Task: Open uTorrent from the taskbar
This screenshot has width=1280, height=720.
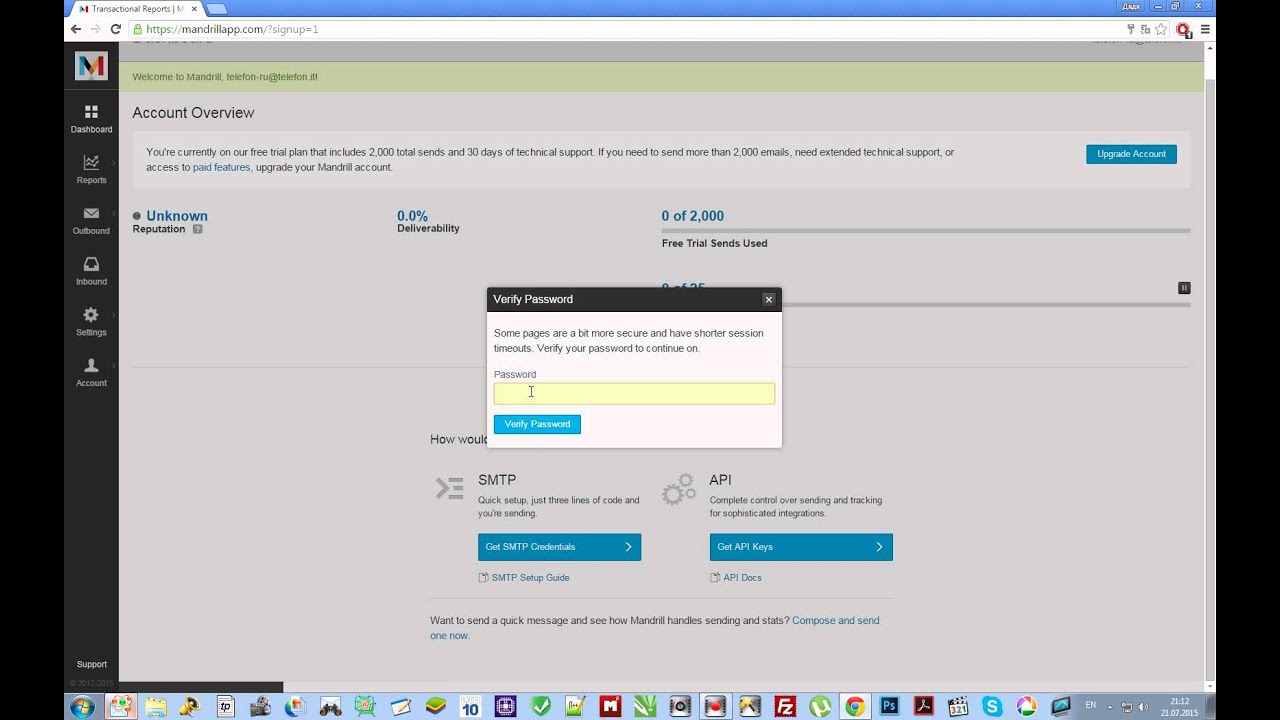Action: pyautogui.click(x=820, y=707)
